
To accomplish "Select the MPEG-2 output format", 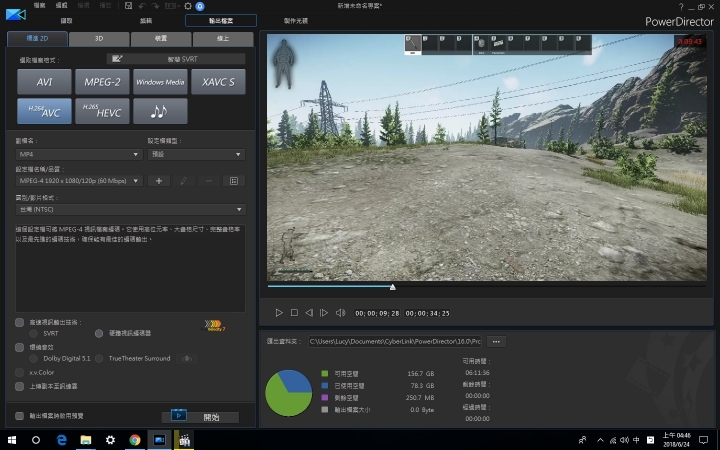I will (102, 82).
